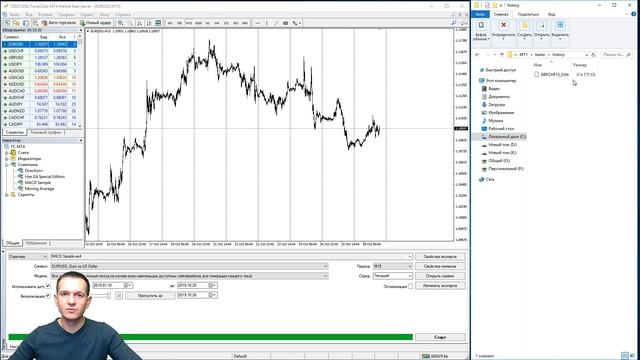Click the Delete red X icon in Explorer ribbon
Image resolution: width=640 pixels, height=360 pixels.
503,25
